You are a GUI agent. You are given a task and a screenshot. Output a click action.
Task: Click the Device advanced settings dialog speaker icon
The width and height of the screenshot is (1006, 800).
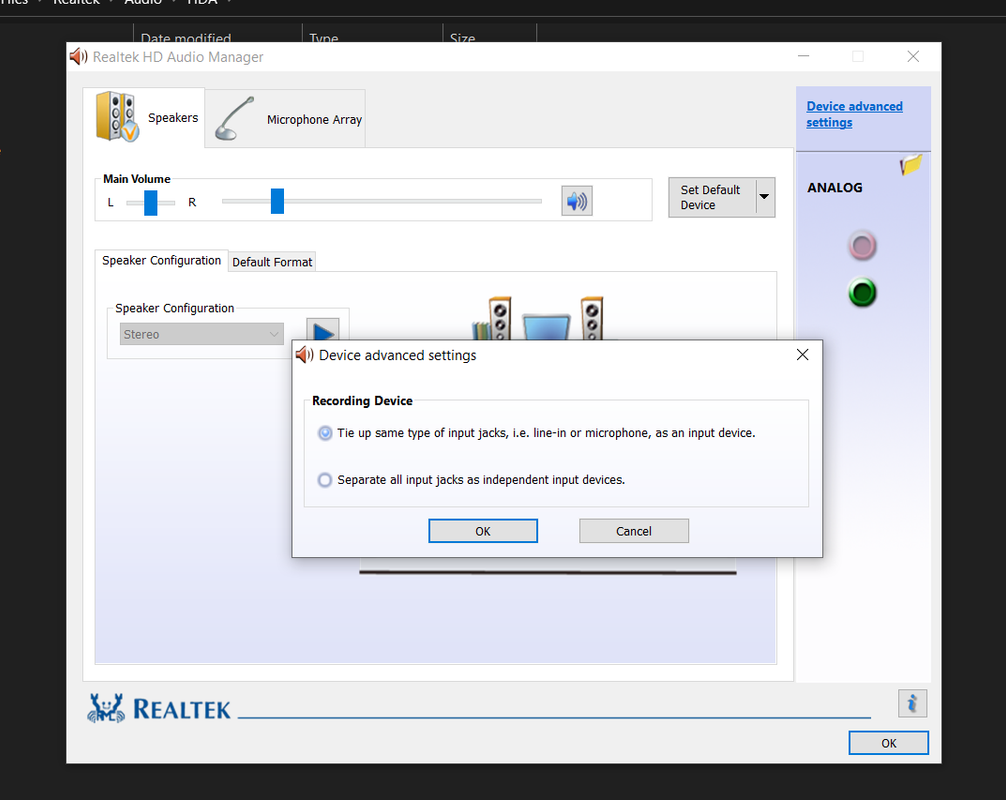click(x=304, y=355)
